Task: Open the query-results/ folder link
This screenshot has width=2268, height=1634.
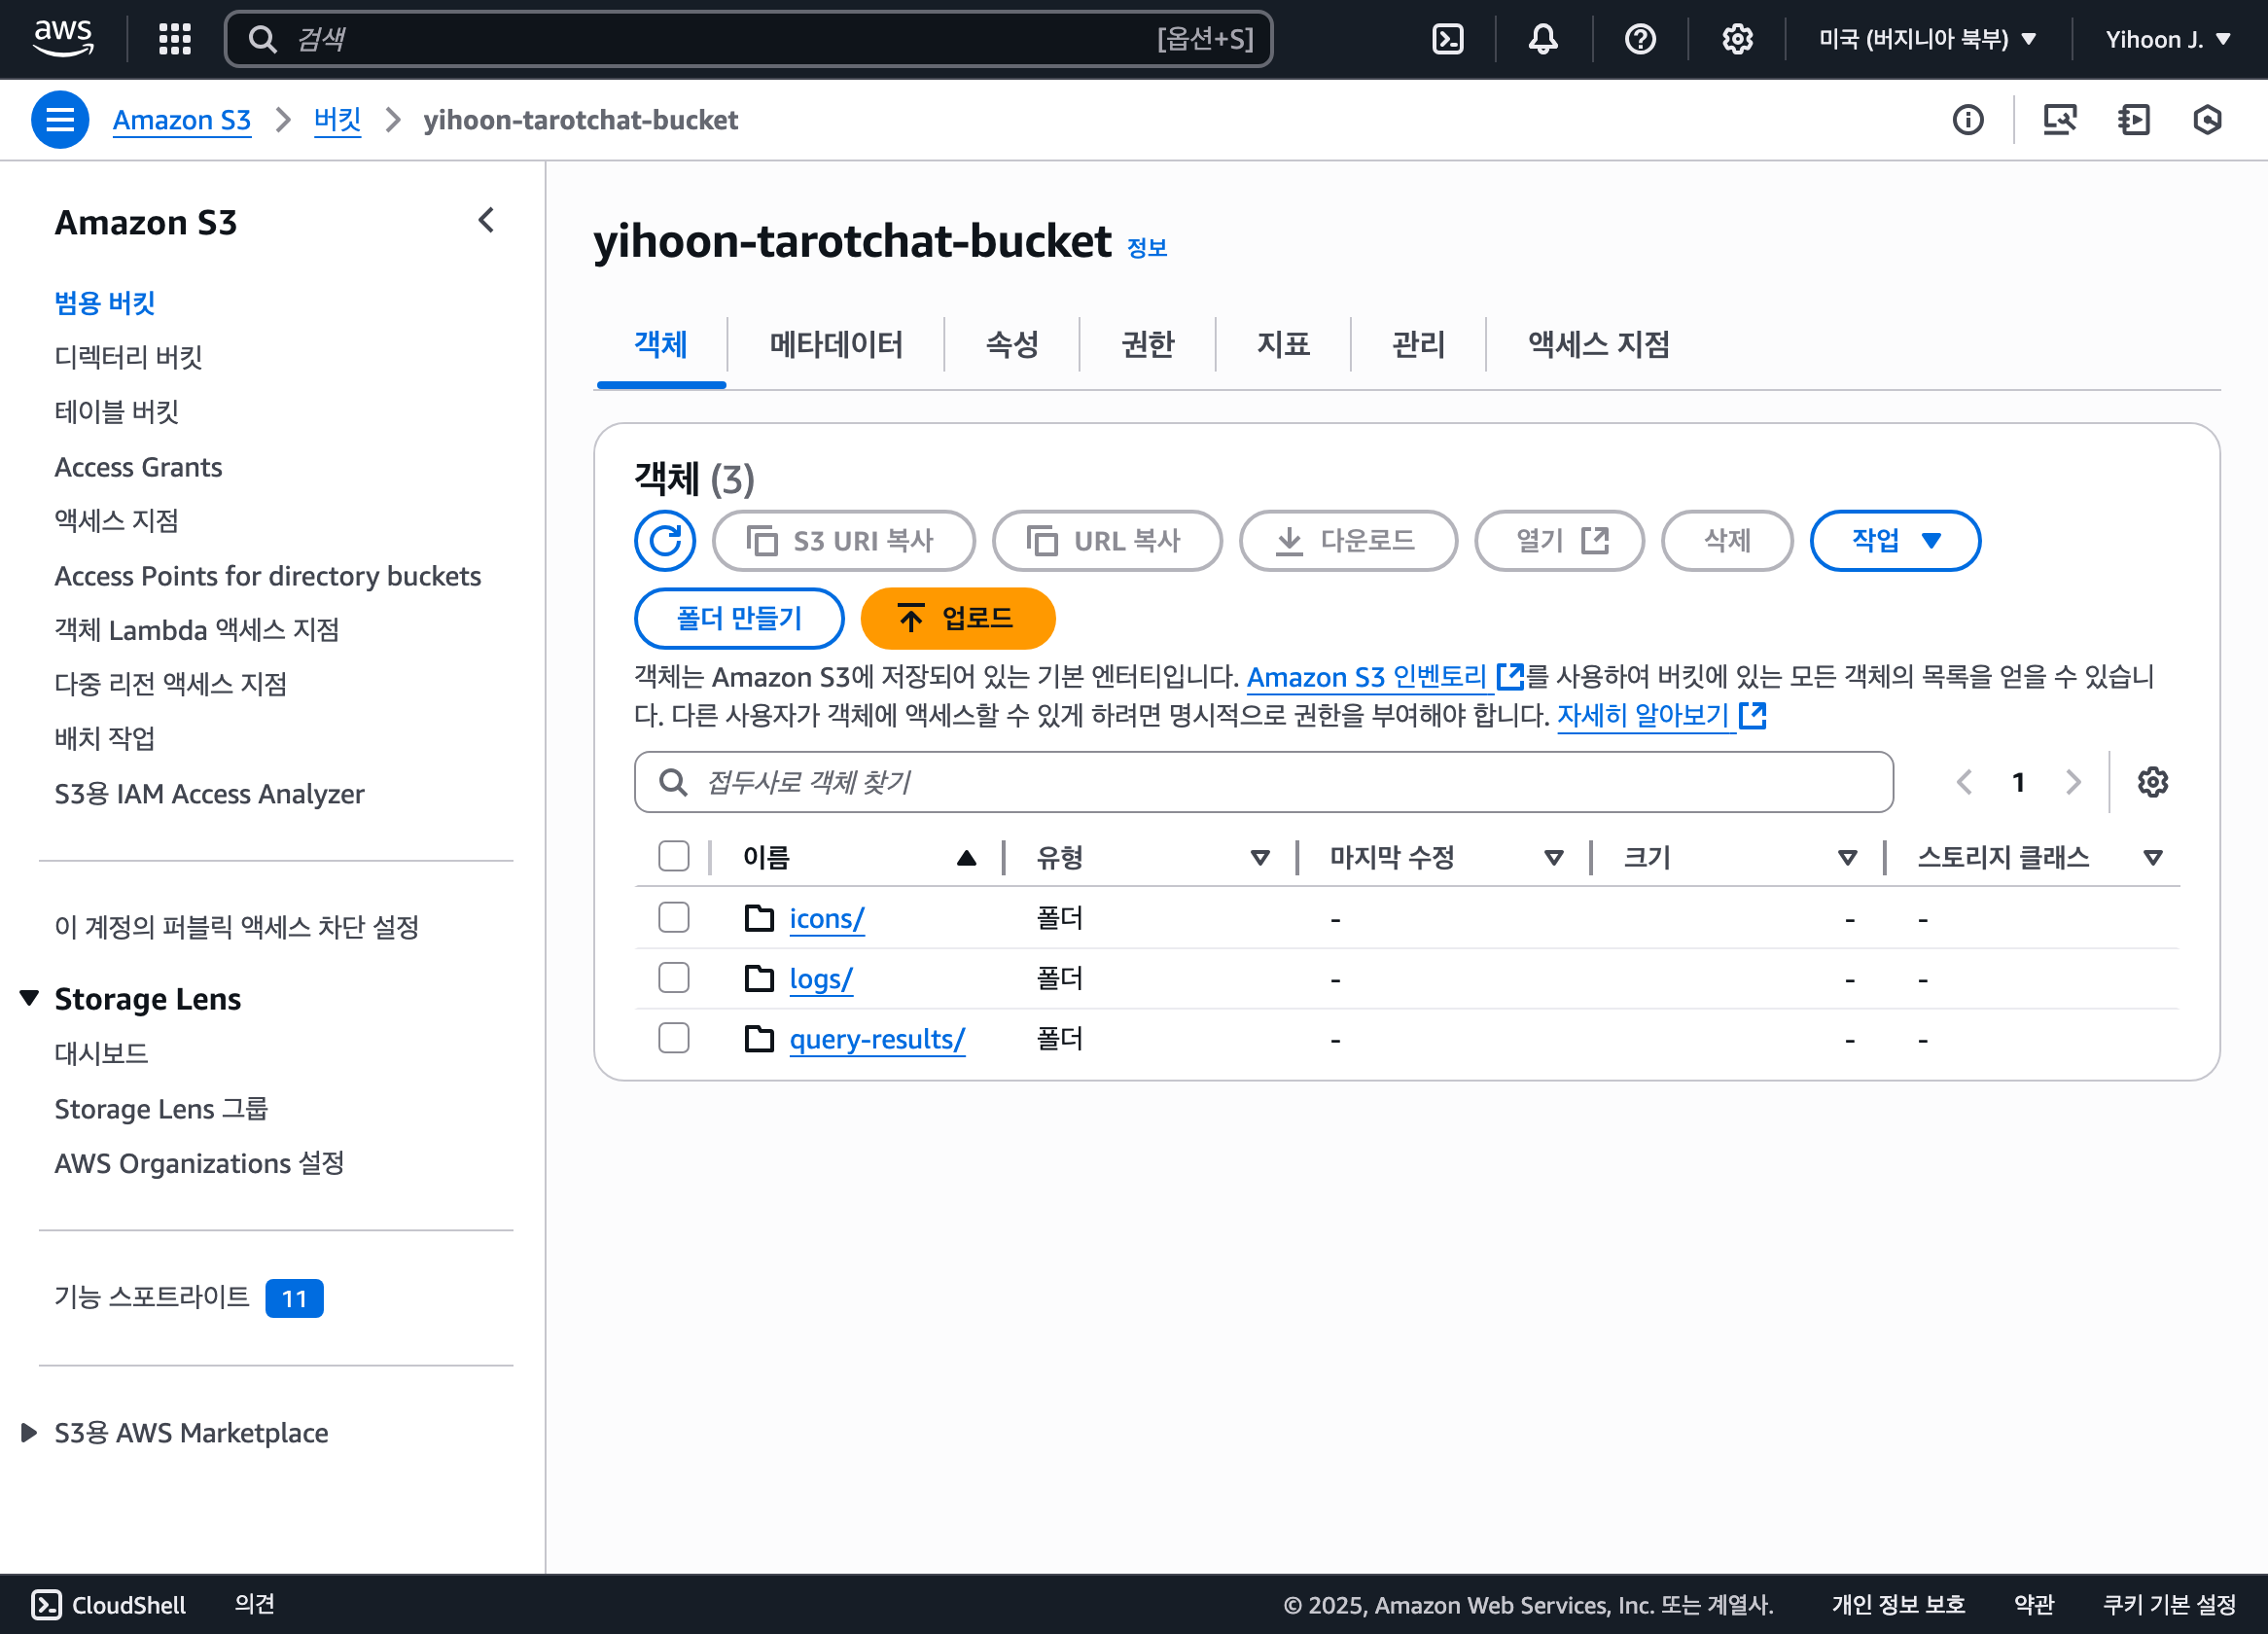Action: coord(876,1039)
